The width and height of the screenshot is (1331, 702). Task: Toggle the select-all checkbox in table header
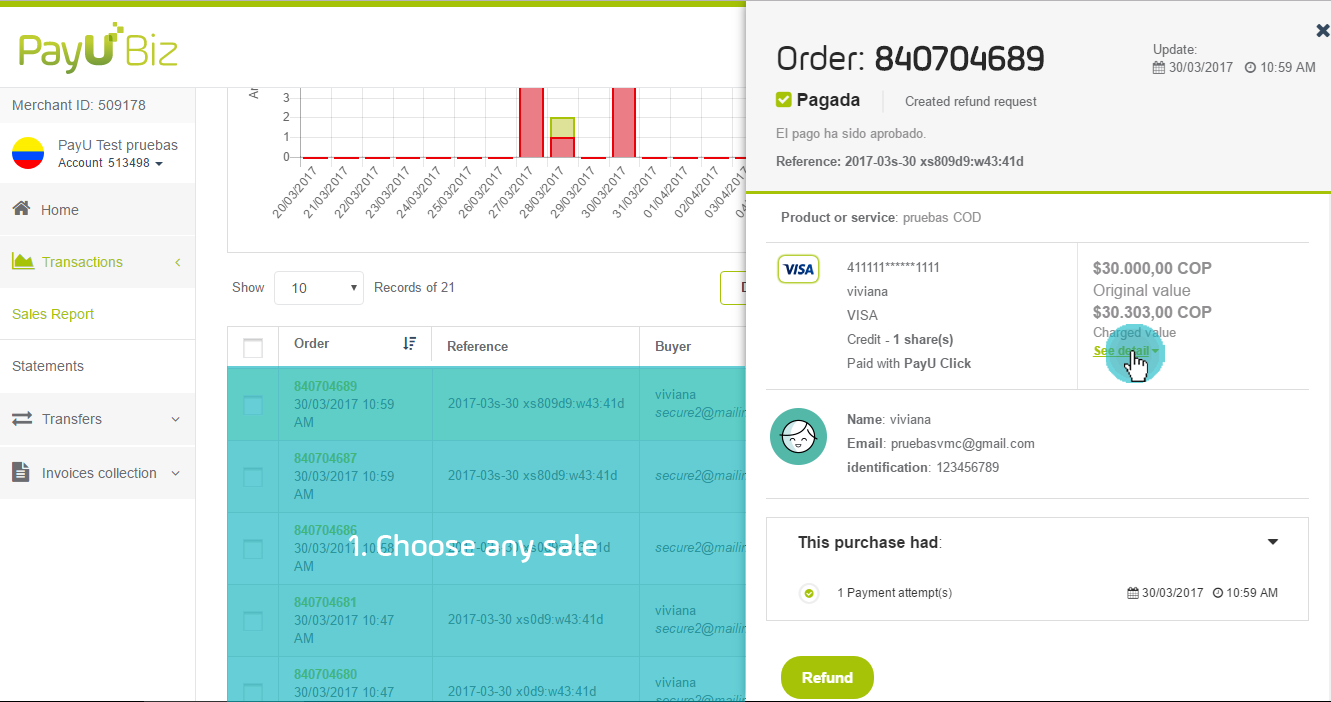click(253, 347)
